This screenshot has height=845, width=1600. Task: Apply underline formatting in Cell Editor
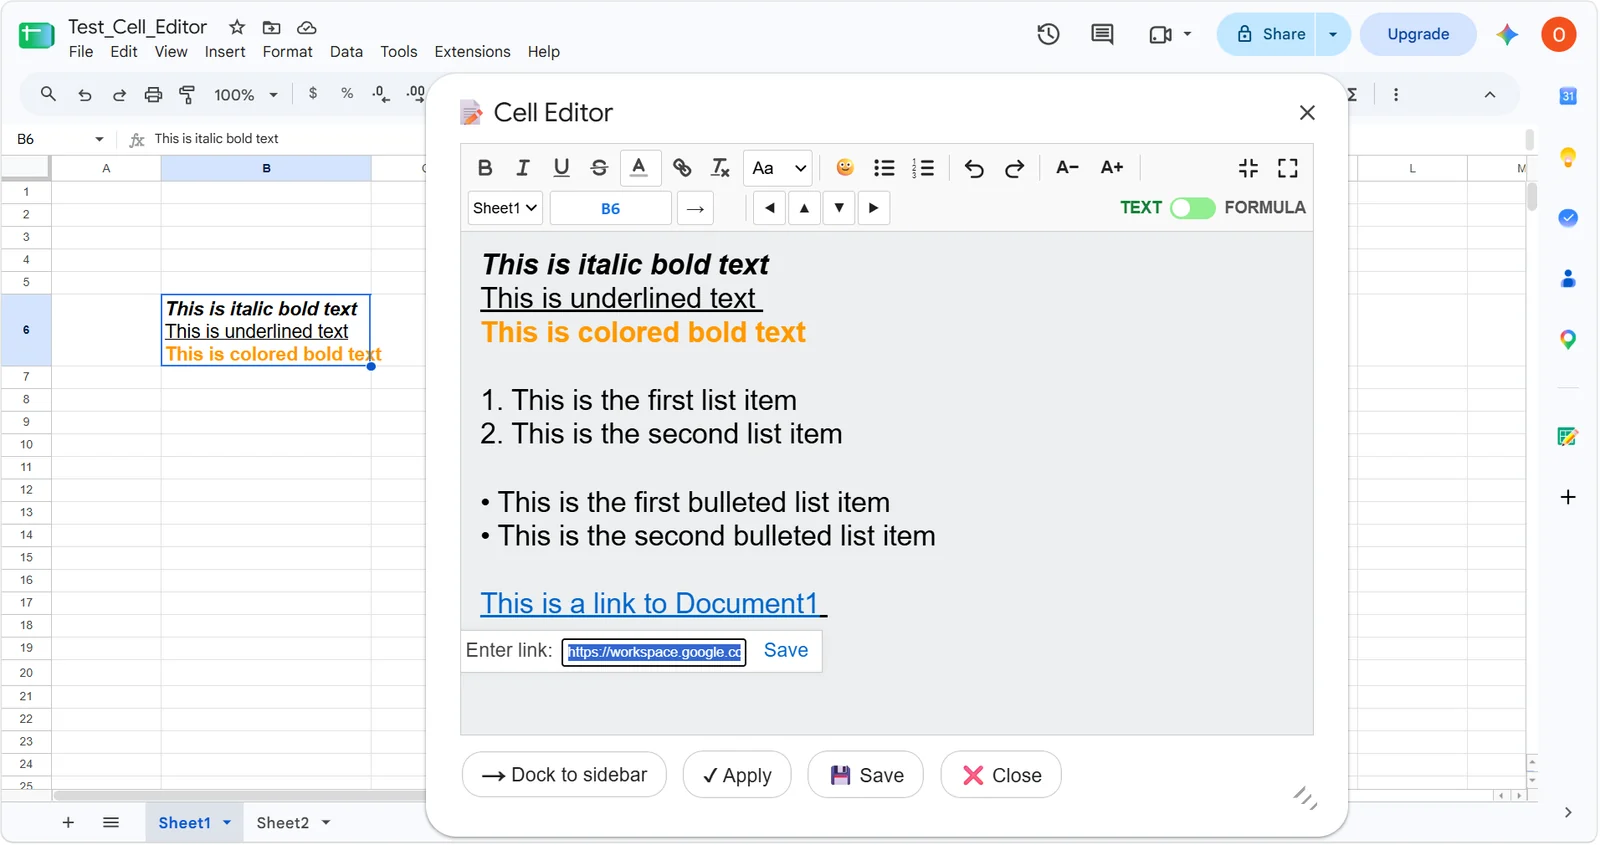(x=561, y=168)
